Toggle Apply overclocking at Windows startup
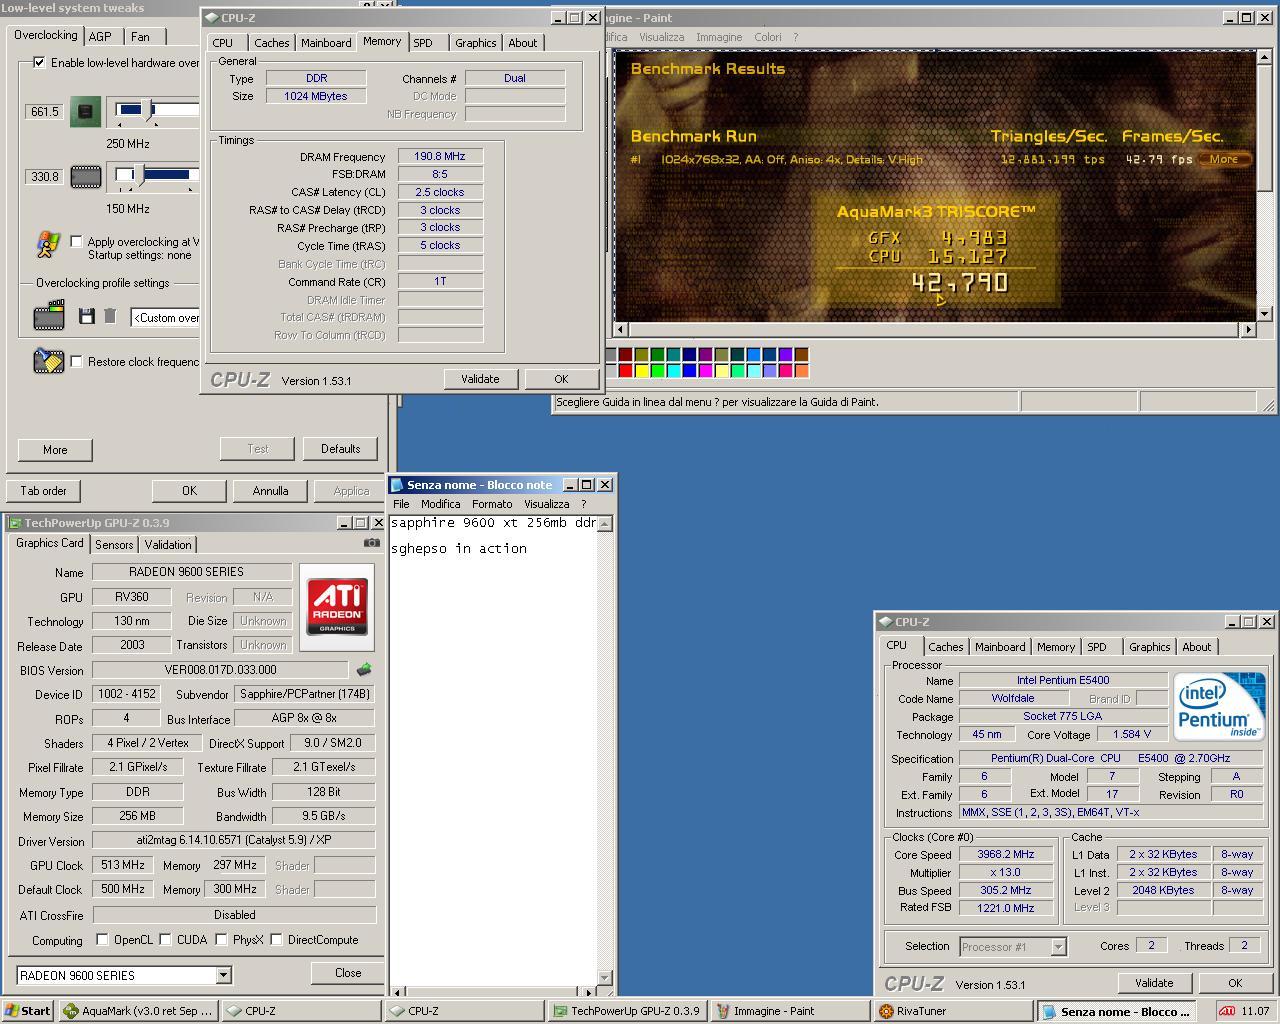 pos(76,241)
